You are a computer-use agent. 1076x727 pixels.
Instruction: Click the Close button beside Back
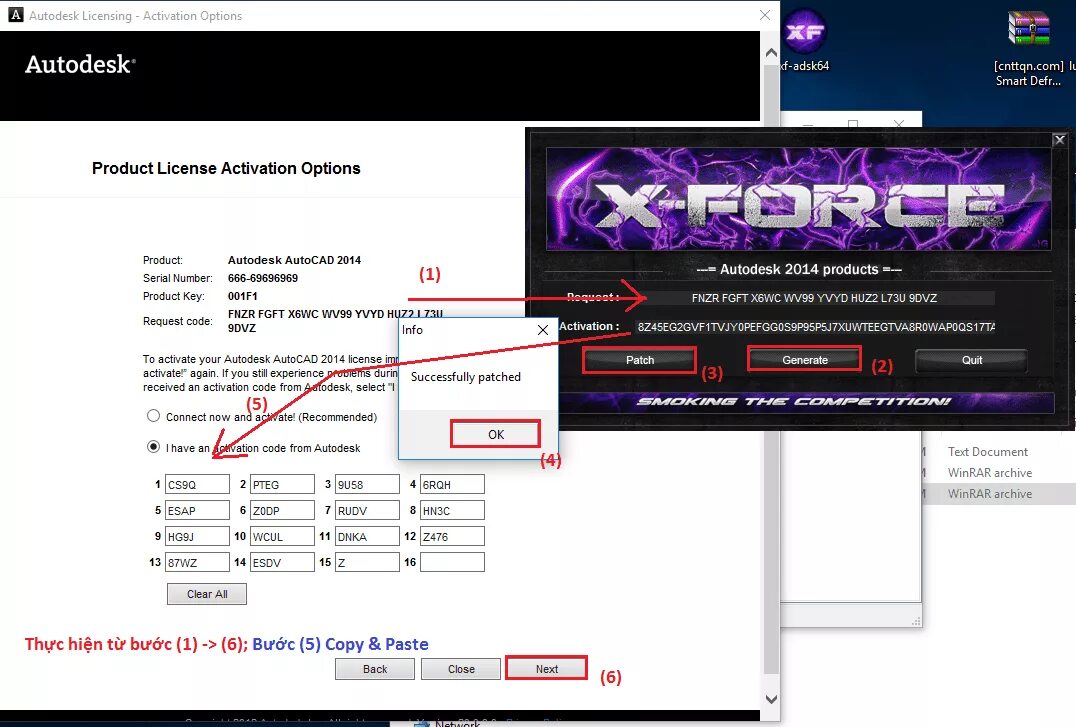point(461,669)
